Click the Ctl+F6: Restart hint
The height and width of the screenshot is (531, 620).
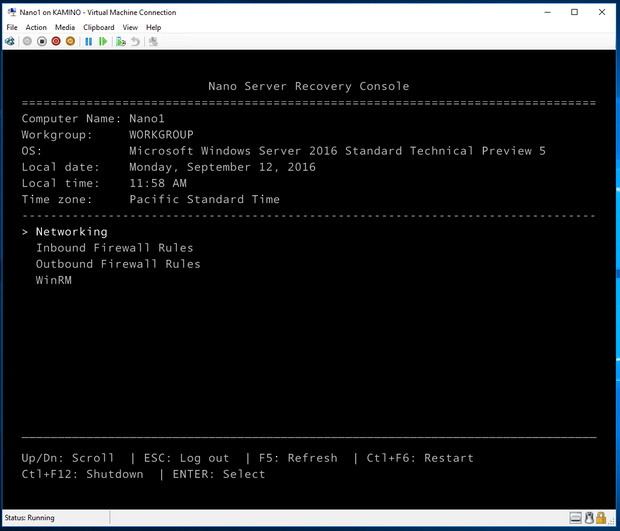pyautogui.click(x=420, y=458)
